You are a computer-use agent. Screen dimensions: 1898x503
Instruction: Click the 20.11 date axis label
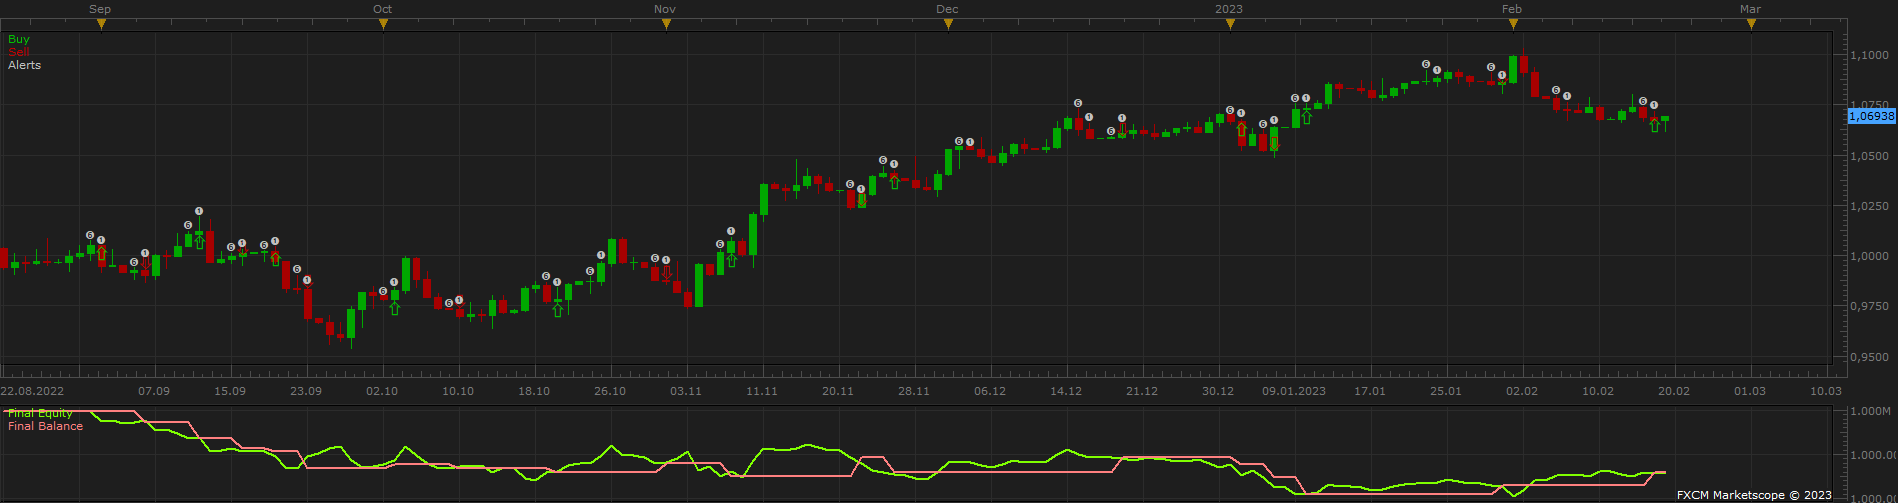pos(838,391)
